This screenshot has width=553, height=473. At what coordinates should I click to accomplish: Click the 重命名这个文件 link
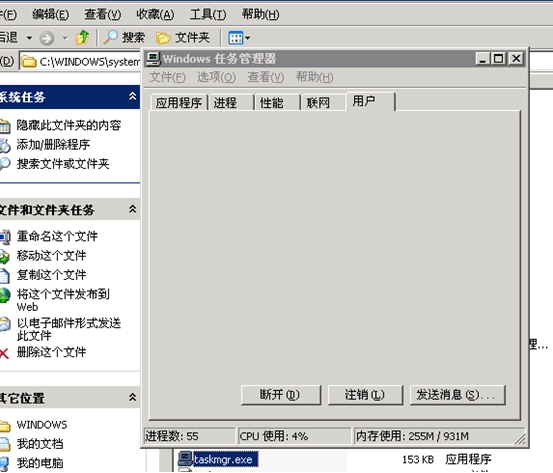[57, 236]
